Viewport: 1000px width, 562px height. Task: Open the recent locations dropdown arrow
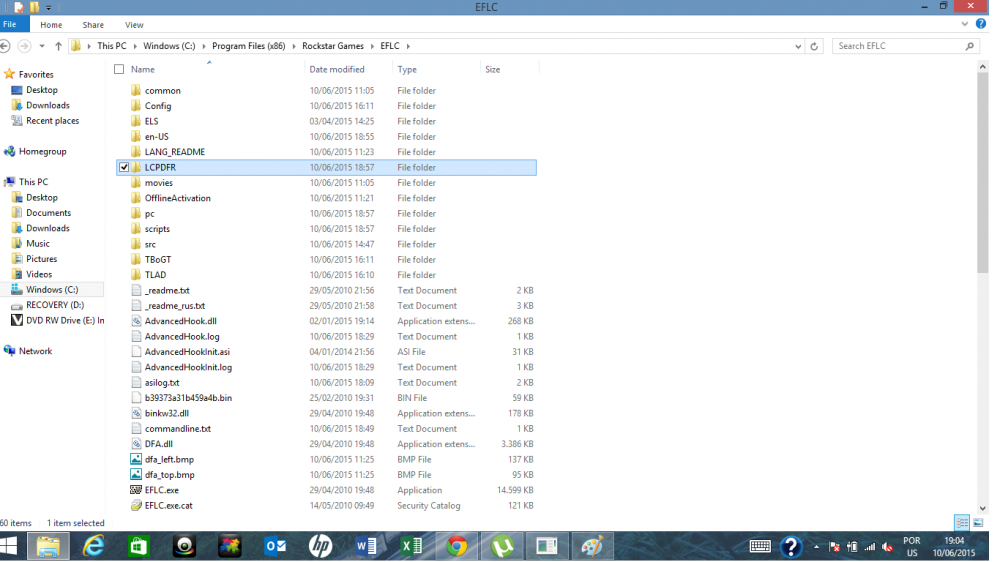42,46
